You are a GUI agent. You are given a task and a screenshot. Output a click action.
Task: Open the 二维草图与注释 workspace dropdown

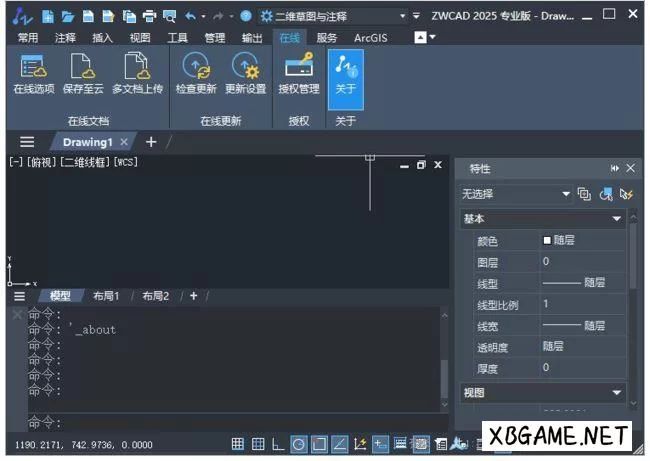tap(402, 16)
